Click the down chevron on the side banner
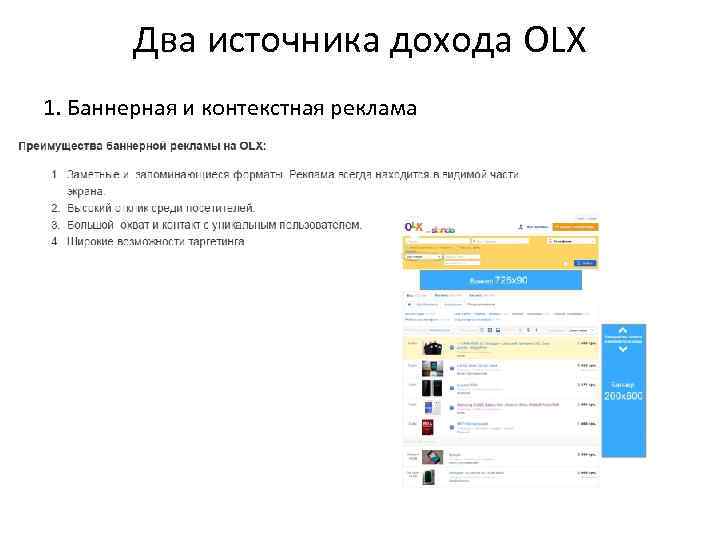The height and width of the screenshot is (540, 720). pyautogui.click(x=623, y=349)
